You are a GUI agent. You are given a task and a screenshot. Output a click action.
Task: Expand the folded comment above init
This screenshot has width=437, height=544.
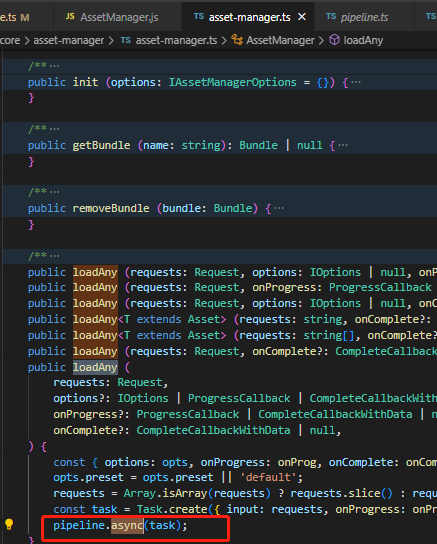(54, 66)
